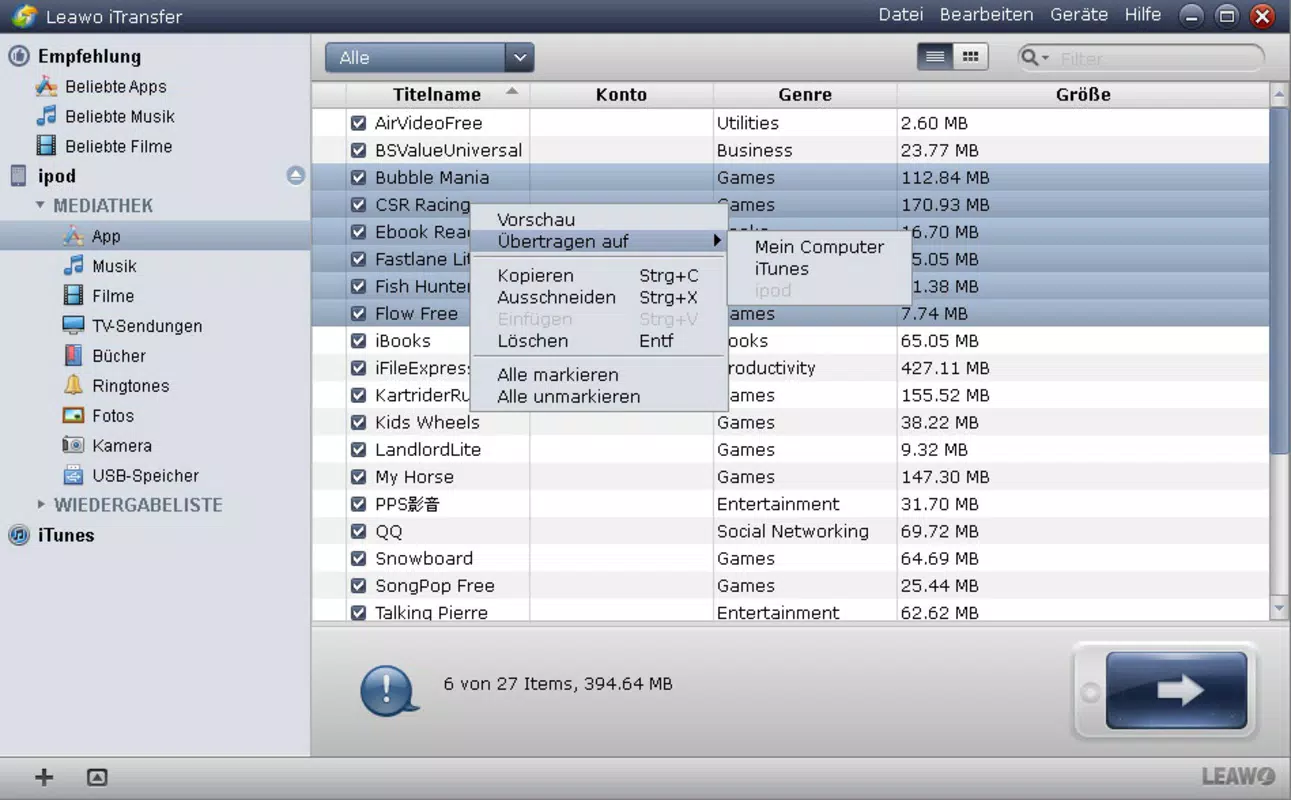Viewport: 1291px width, 800px height.
Task: Uncheck the AirVideoFree checkbox
Action: [x=358, y=123]
